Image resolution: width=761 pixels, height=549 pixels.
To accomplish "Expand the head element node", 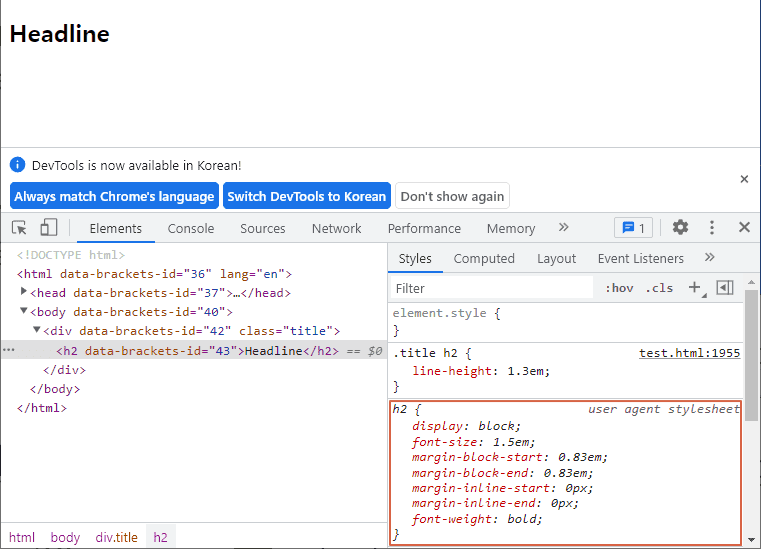I will tap(23, 291).
